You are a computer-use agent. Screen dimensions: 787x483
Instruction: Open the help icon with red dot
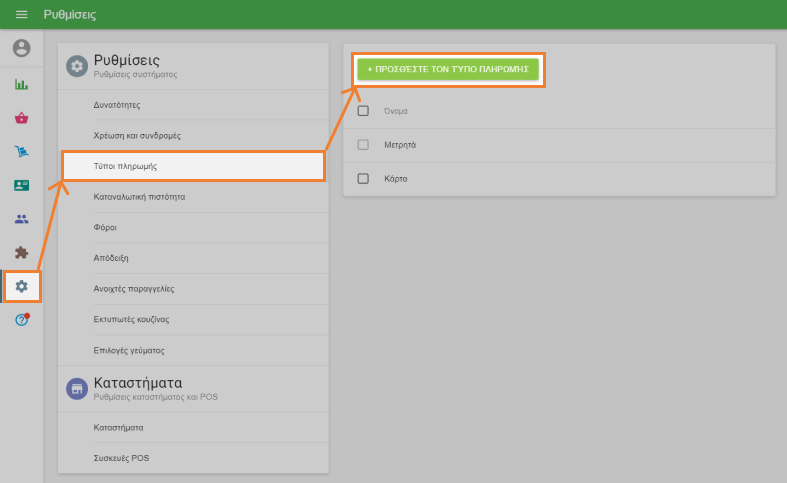pos(21,320)
